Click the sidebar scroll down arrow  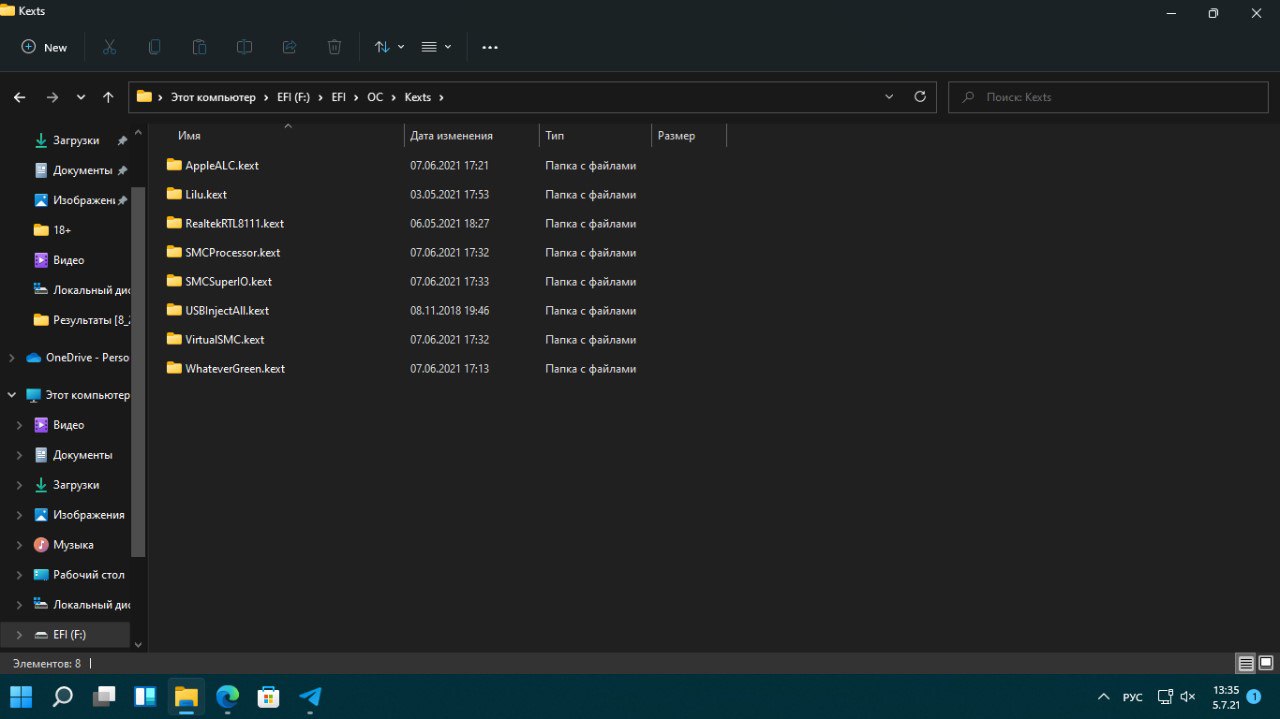tap(138, 645)
